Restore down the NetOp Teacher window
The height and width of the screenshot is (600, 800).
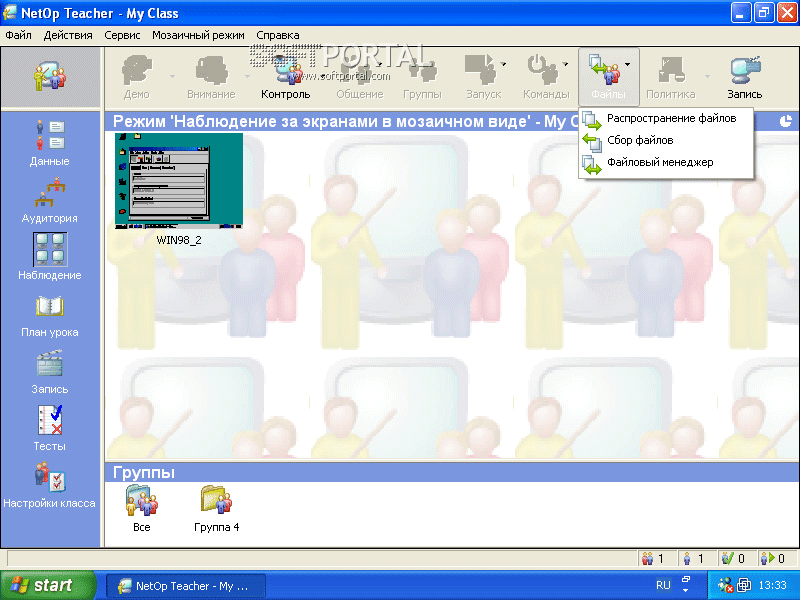(x=764, y=12)
